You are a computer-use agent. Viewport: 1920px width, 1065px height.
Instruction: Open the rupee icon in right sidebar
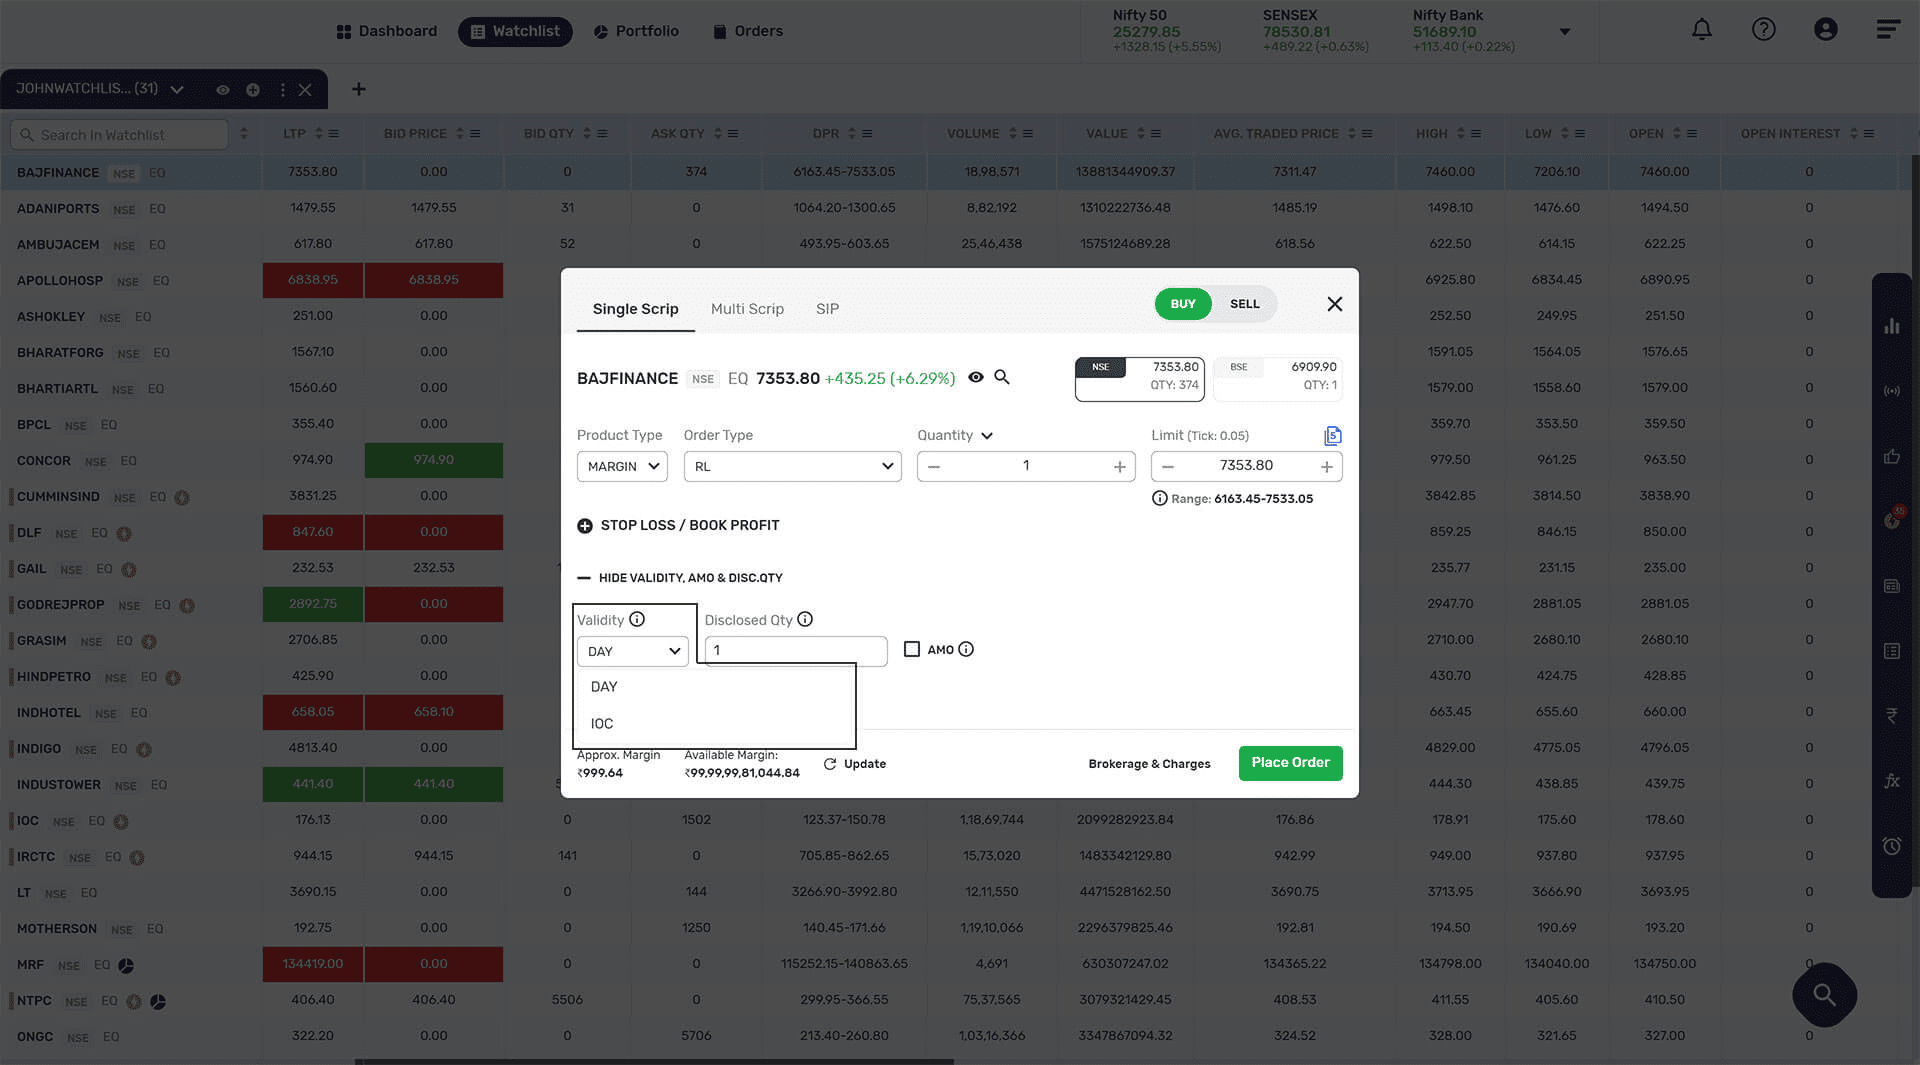(x=1891, y=716)
